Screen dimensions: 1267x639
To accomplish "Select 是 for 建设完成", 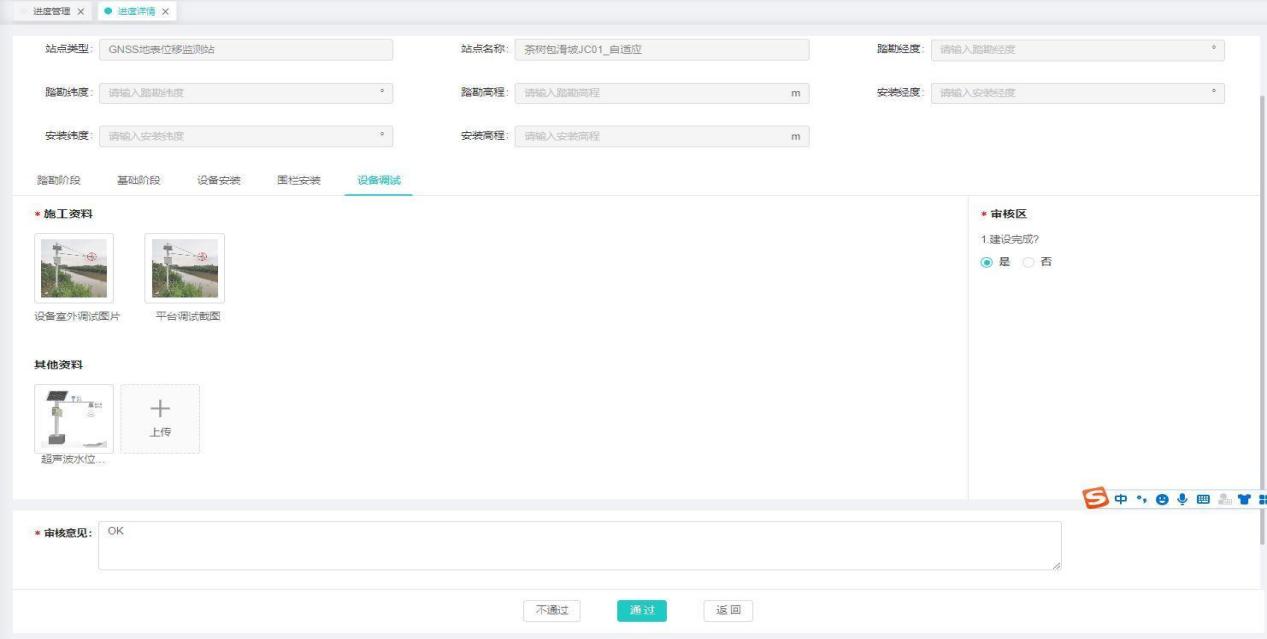I will 988,261.
